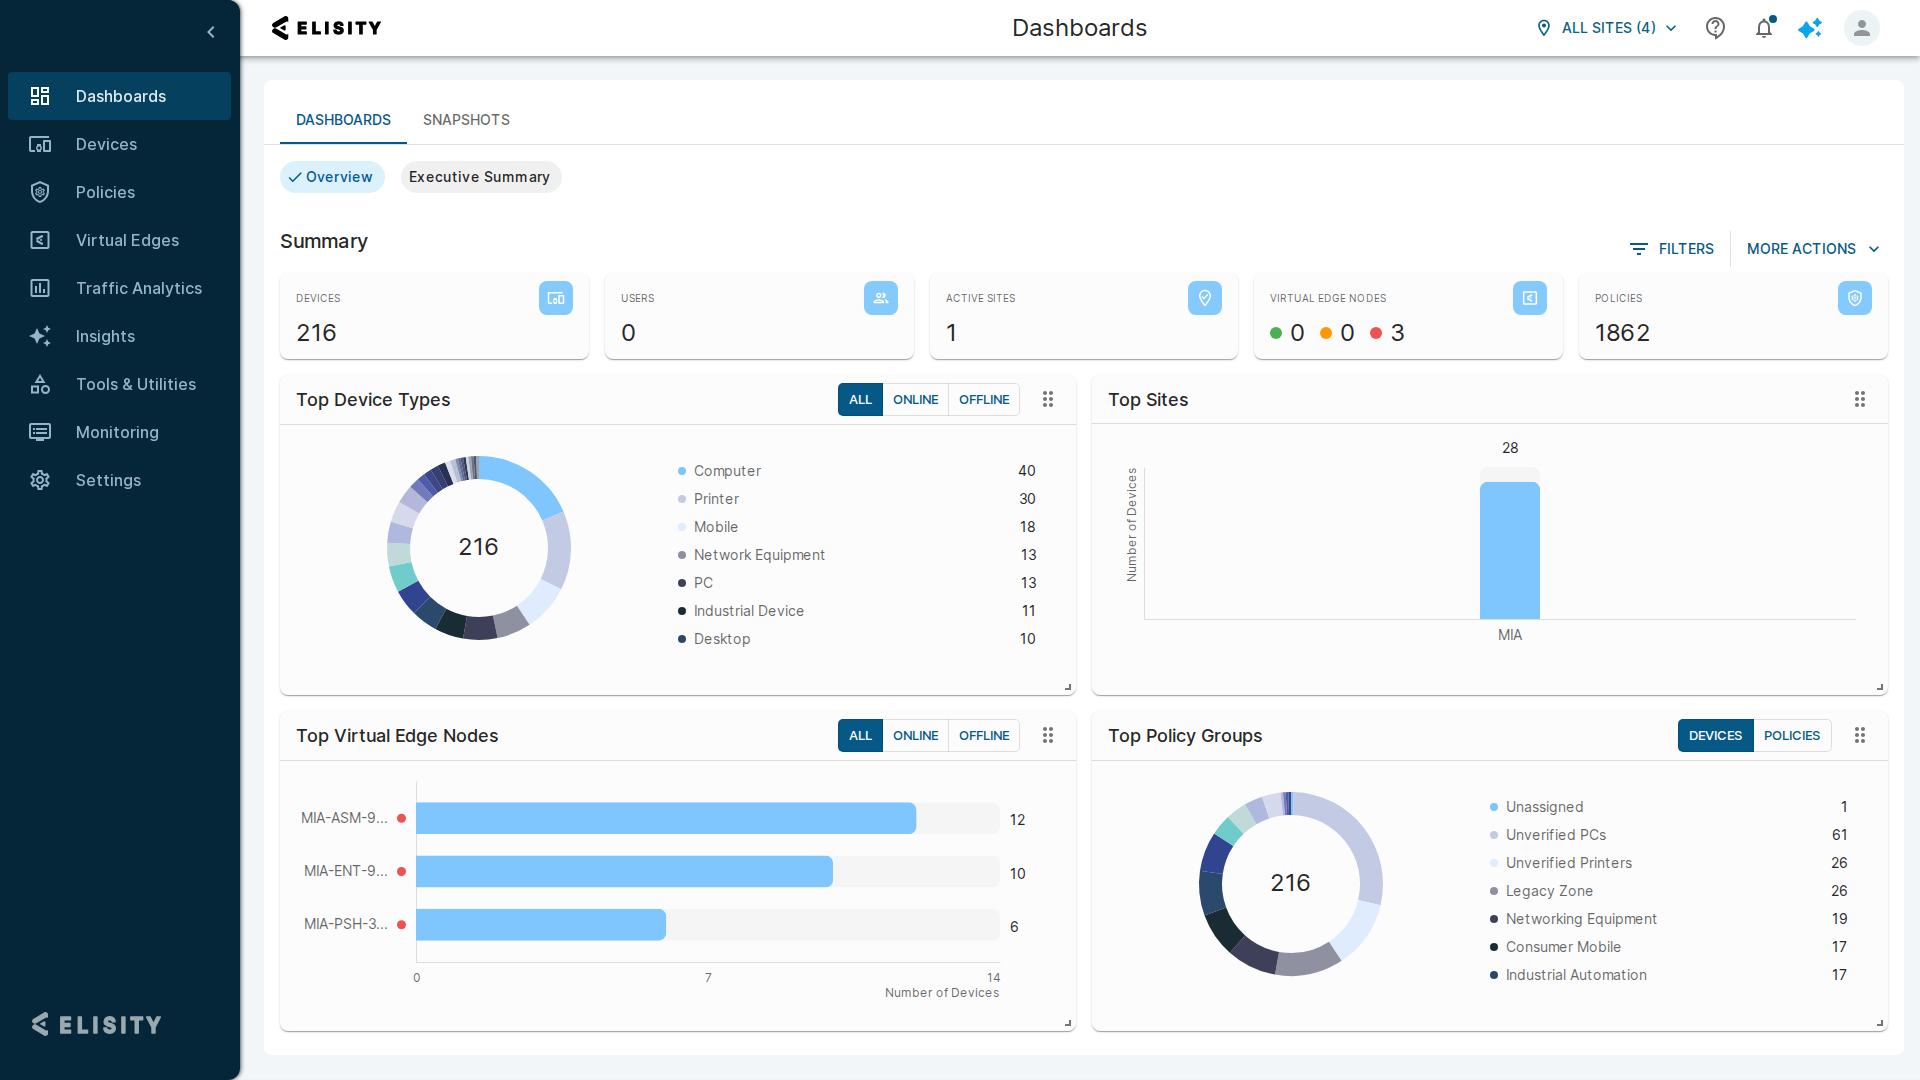Collapse the left sidebar with chevron
Image resolution: width=1920 pixels, height=1080 pixels.
(211, 32)
